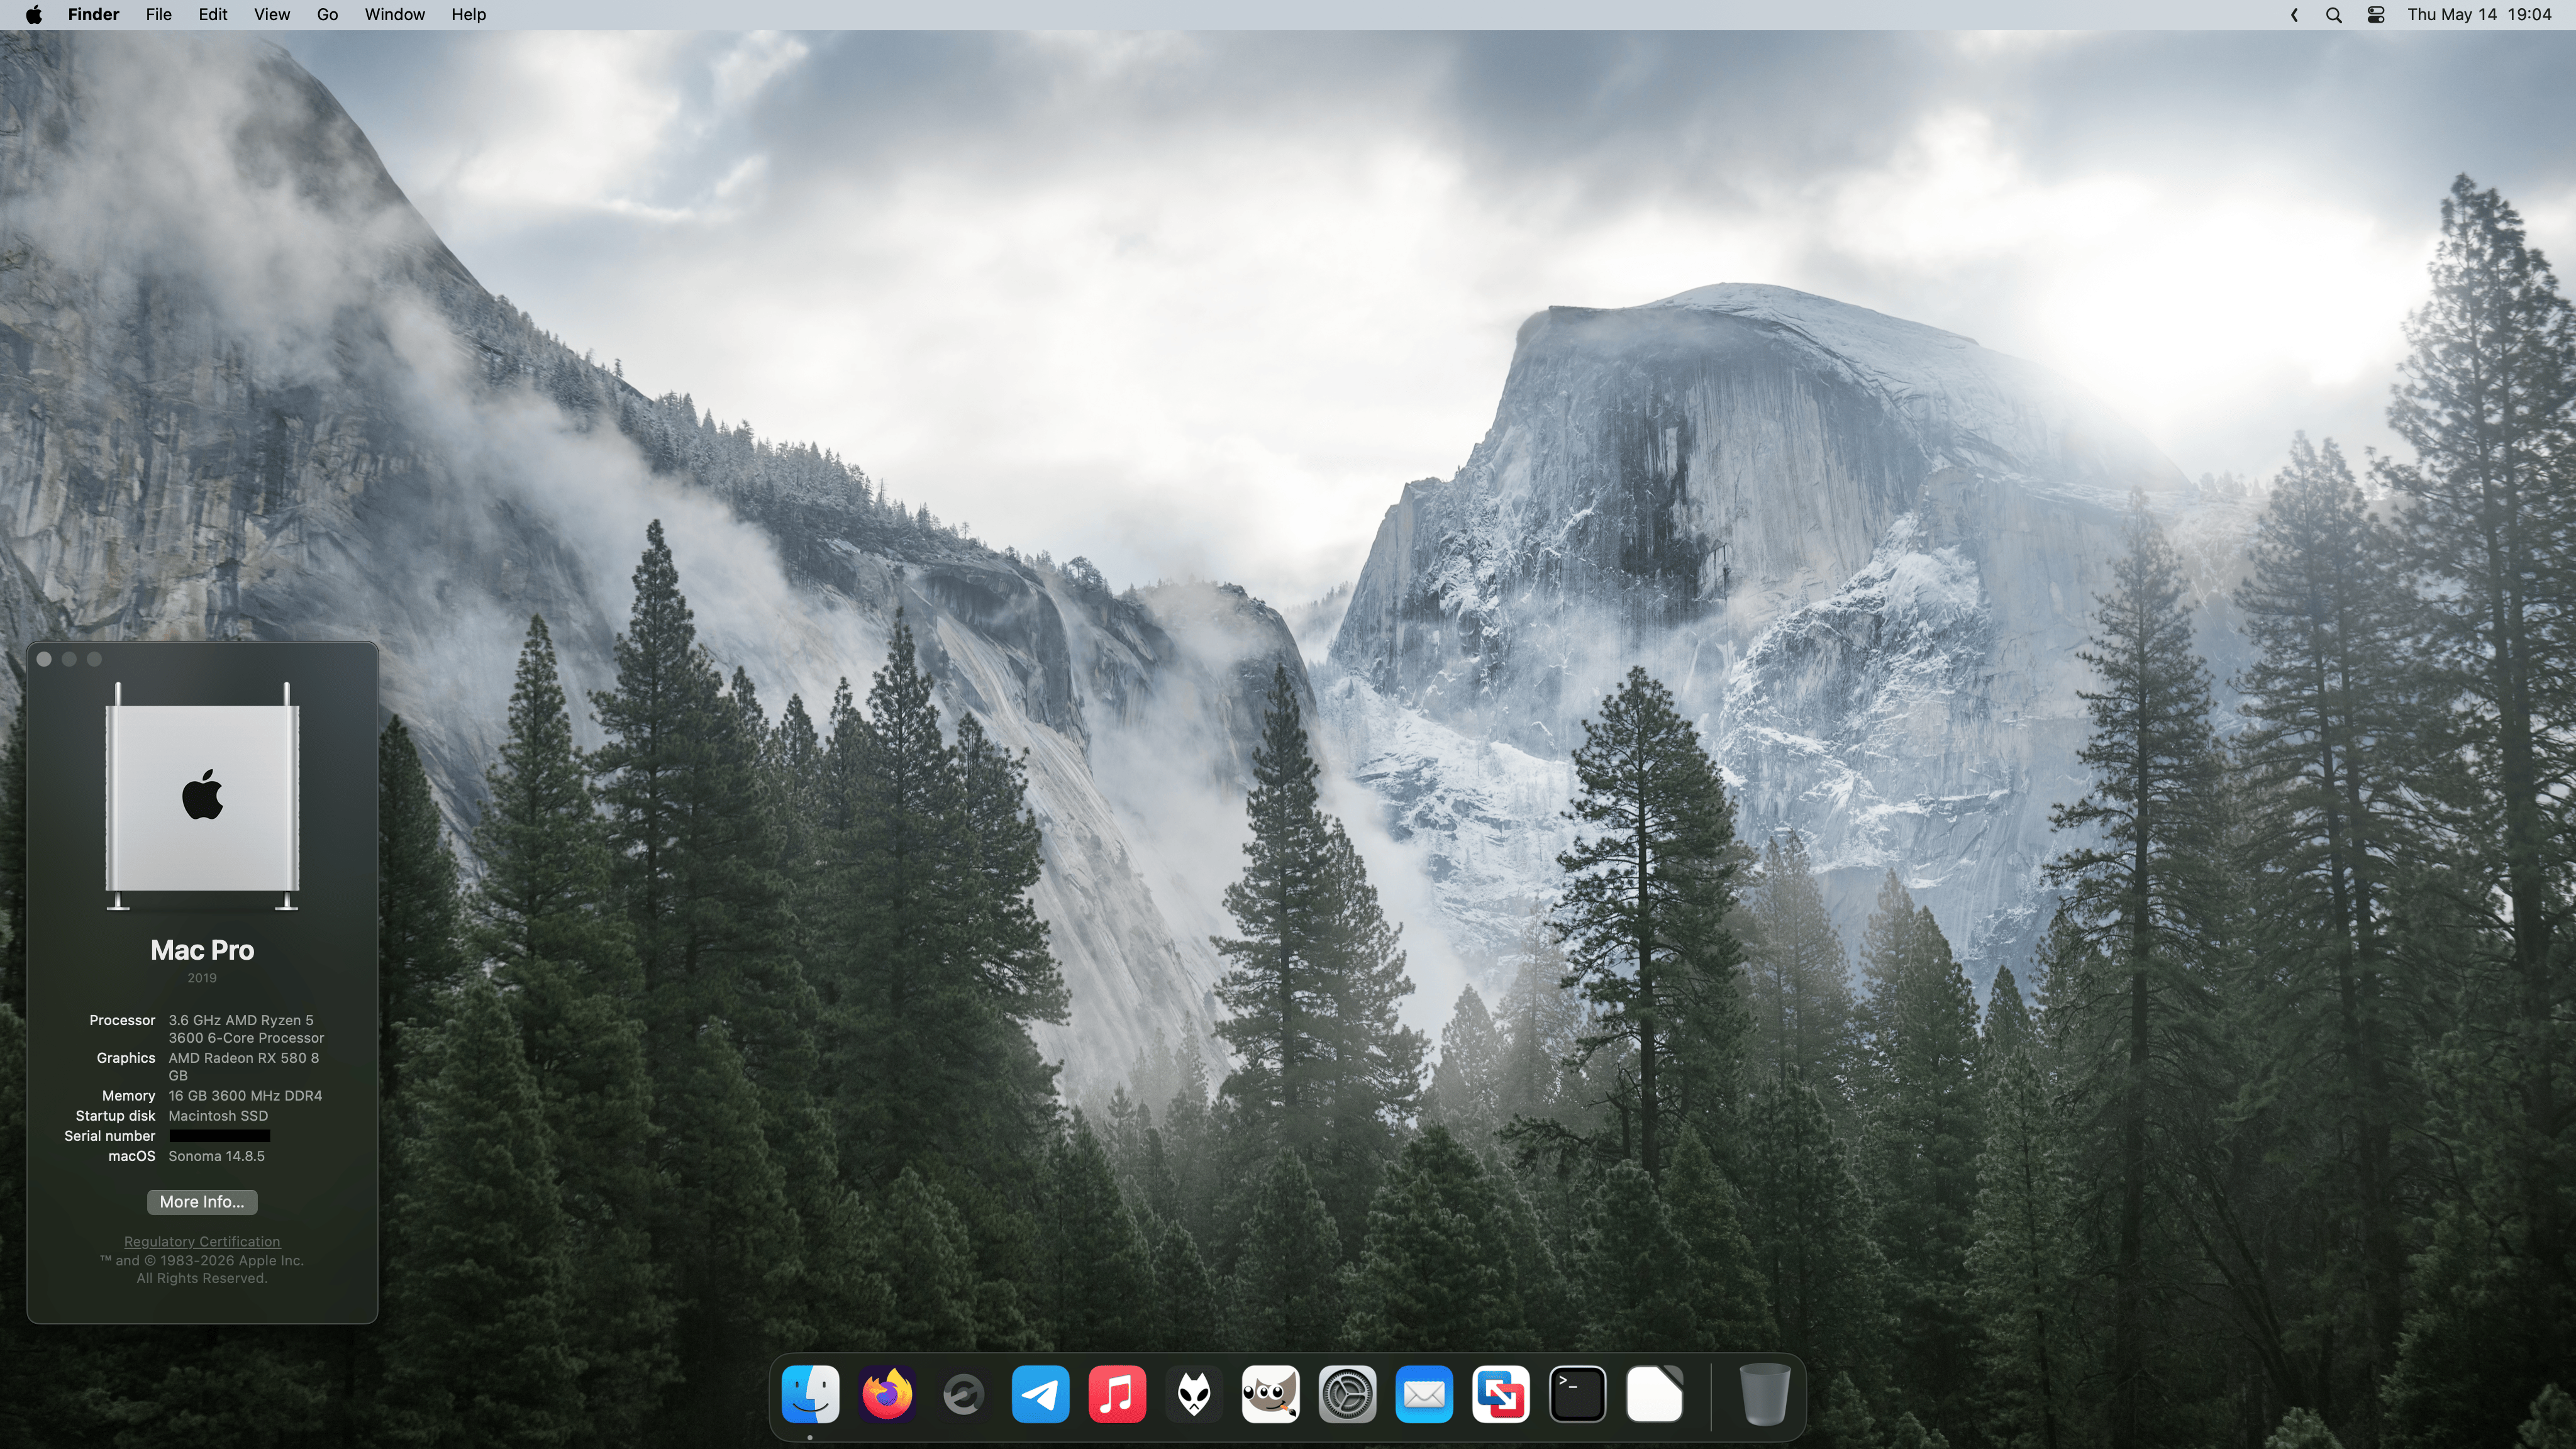Open the gray circular 'e' app in Dock
Screen dimensions: 2576x1449
[x=964, y=1394]
